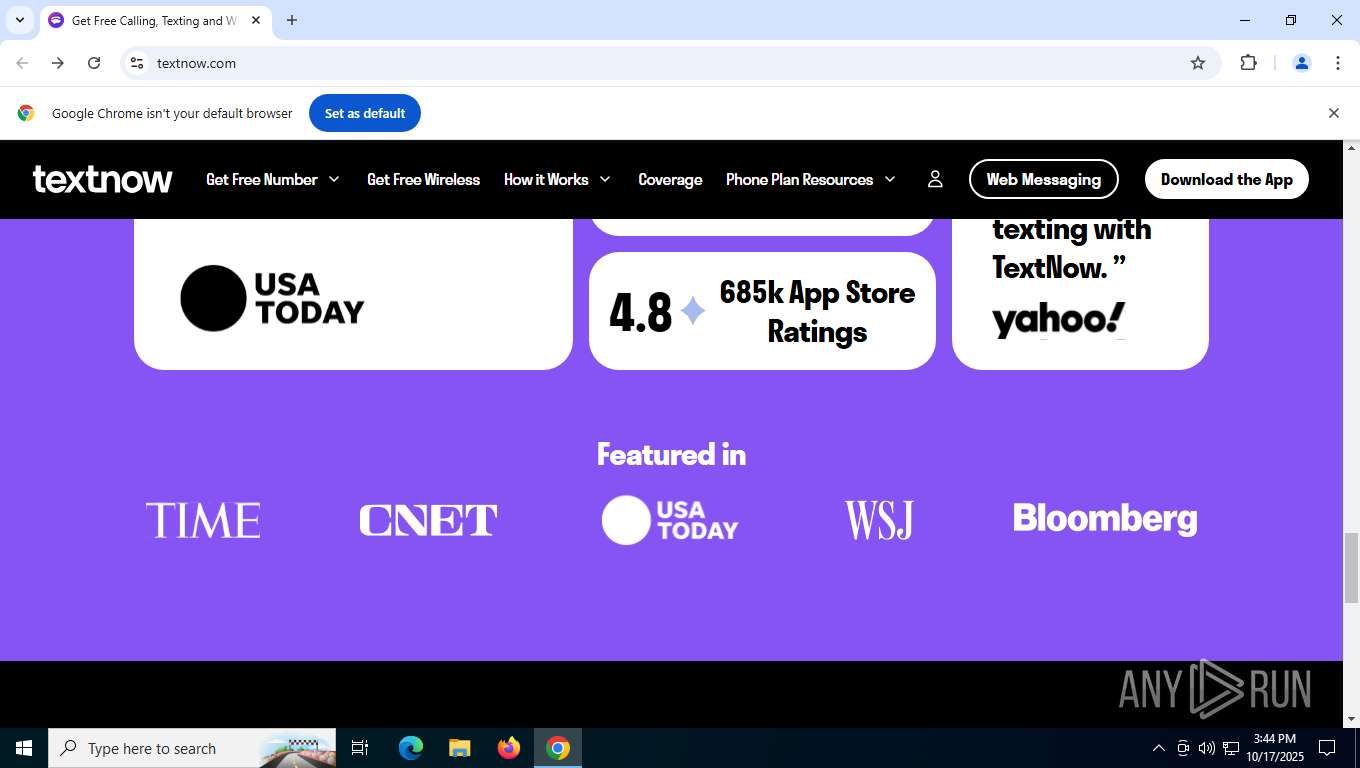The image size is (1360, 768).
Task: Expand Get Free Number menu
Action: point(273,179)
